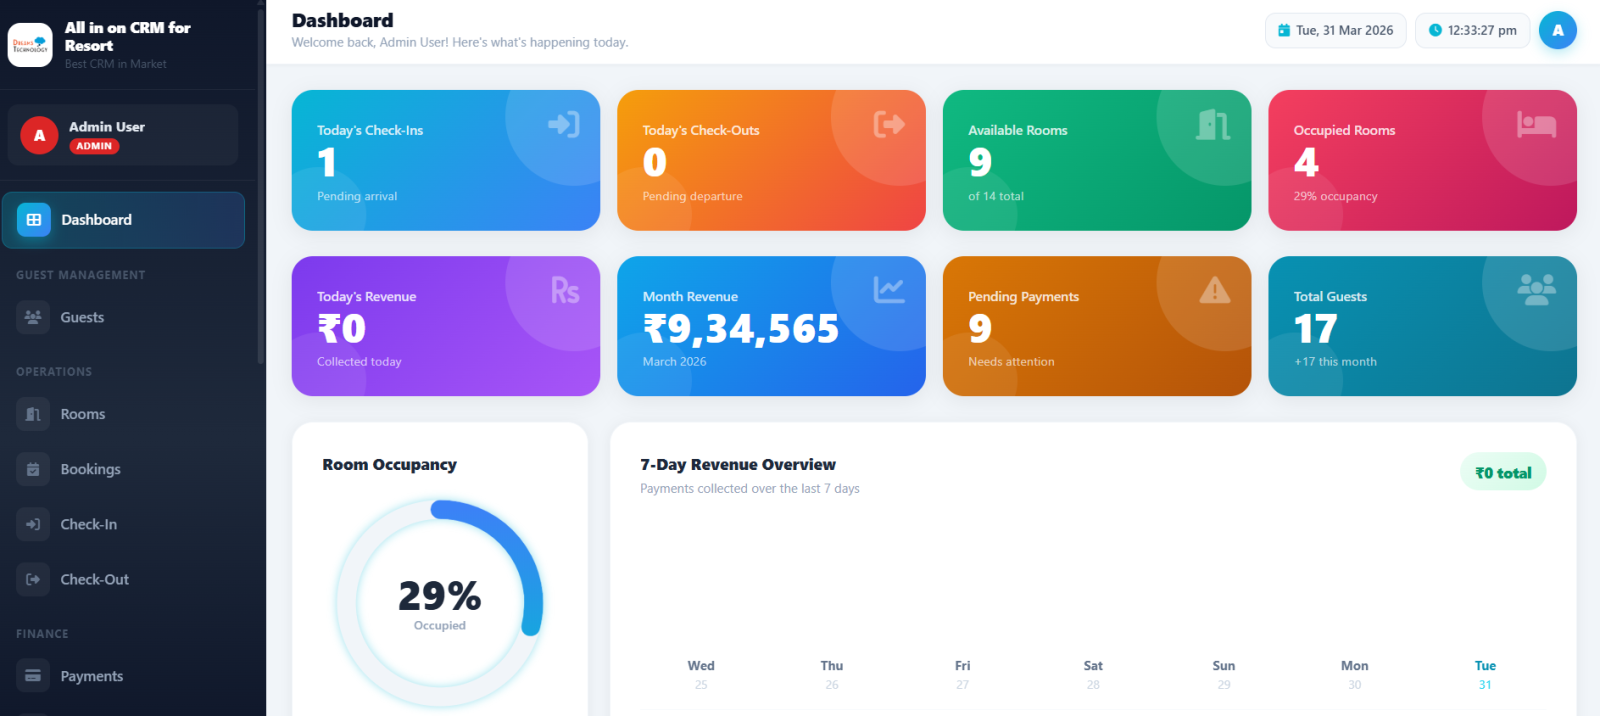Click the Admin User profile panel
Image resolution: width=1600 pixels, height=716 pixels.
(123, 135)
